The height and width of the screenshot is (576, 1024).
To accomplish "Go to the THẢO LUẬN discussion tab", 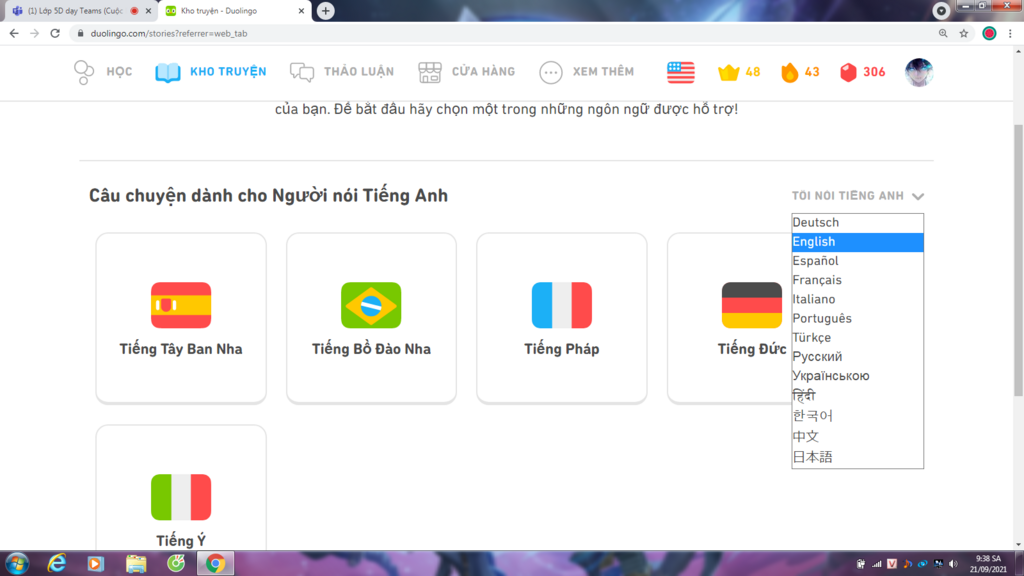I will 342,72.
